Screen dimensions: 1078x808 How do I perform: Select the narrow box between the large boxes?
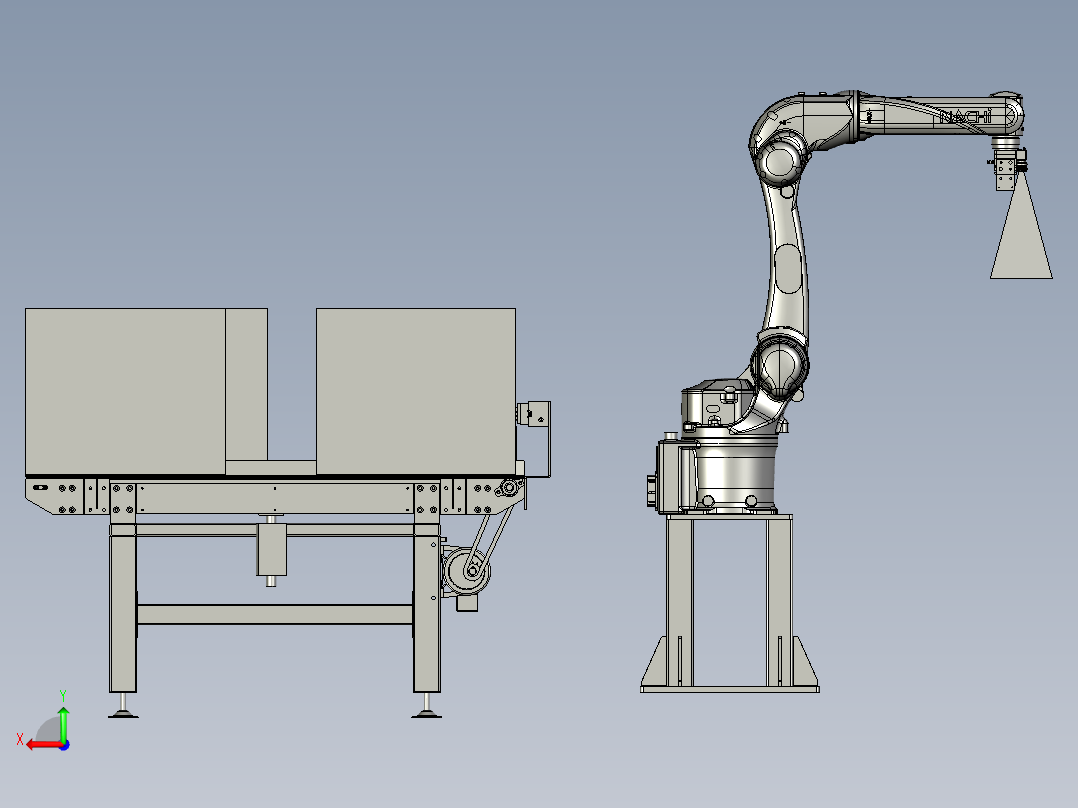[x=247, y=384]
